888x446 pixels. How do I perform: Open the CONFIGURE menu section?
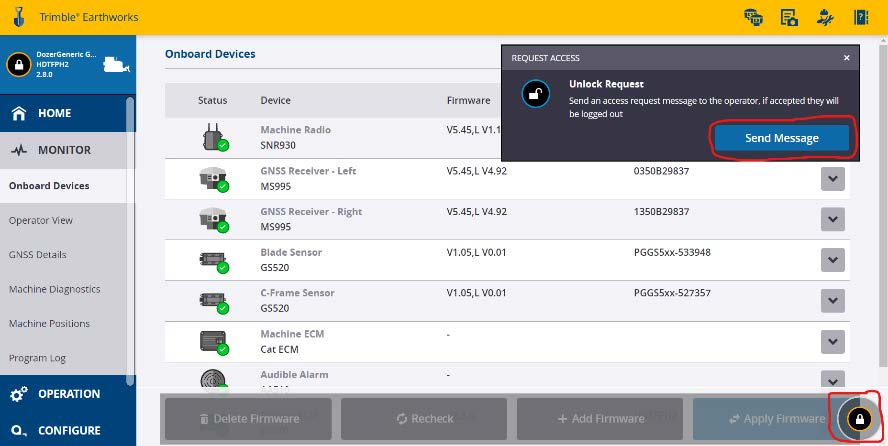point(63,430)
